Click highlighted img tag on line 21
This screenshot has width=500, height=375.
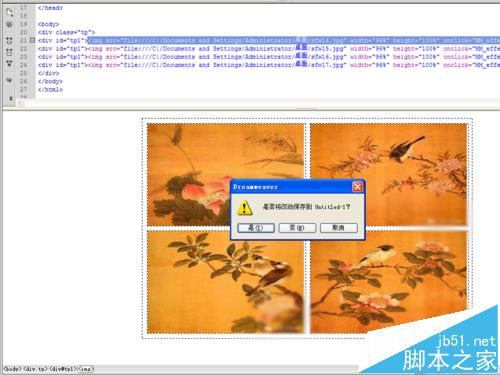(x=293, y=40)
